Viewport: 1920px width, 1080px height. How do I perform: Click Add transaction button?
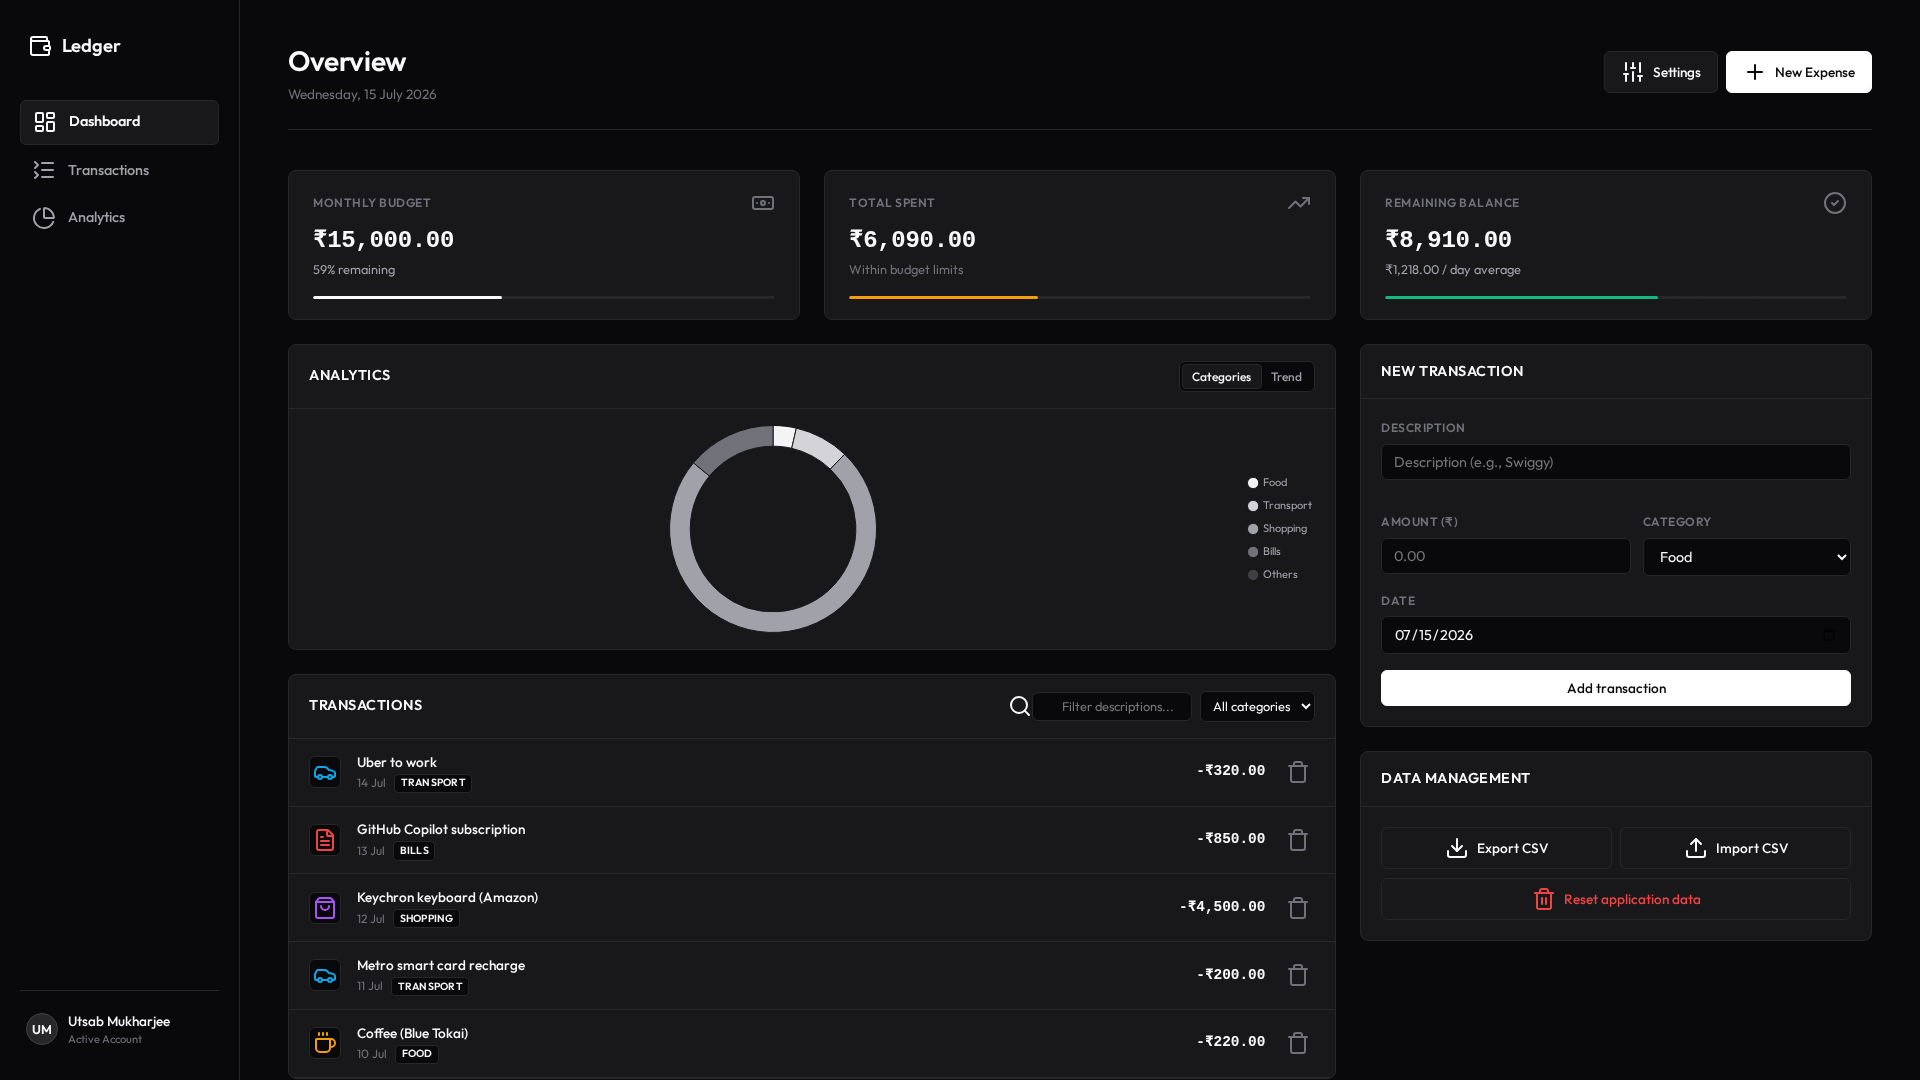[1615, 688]
